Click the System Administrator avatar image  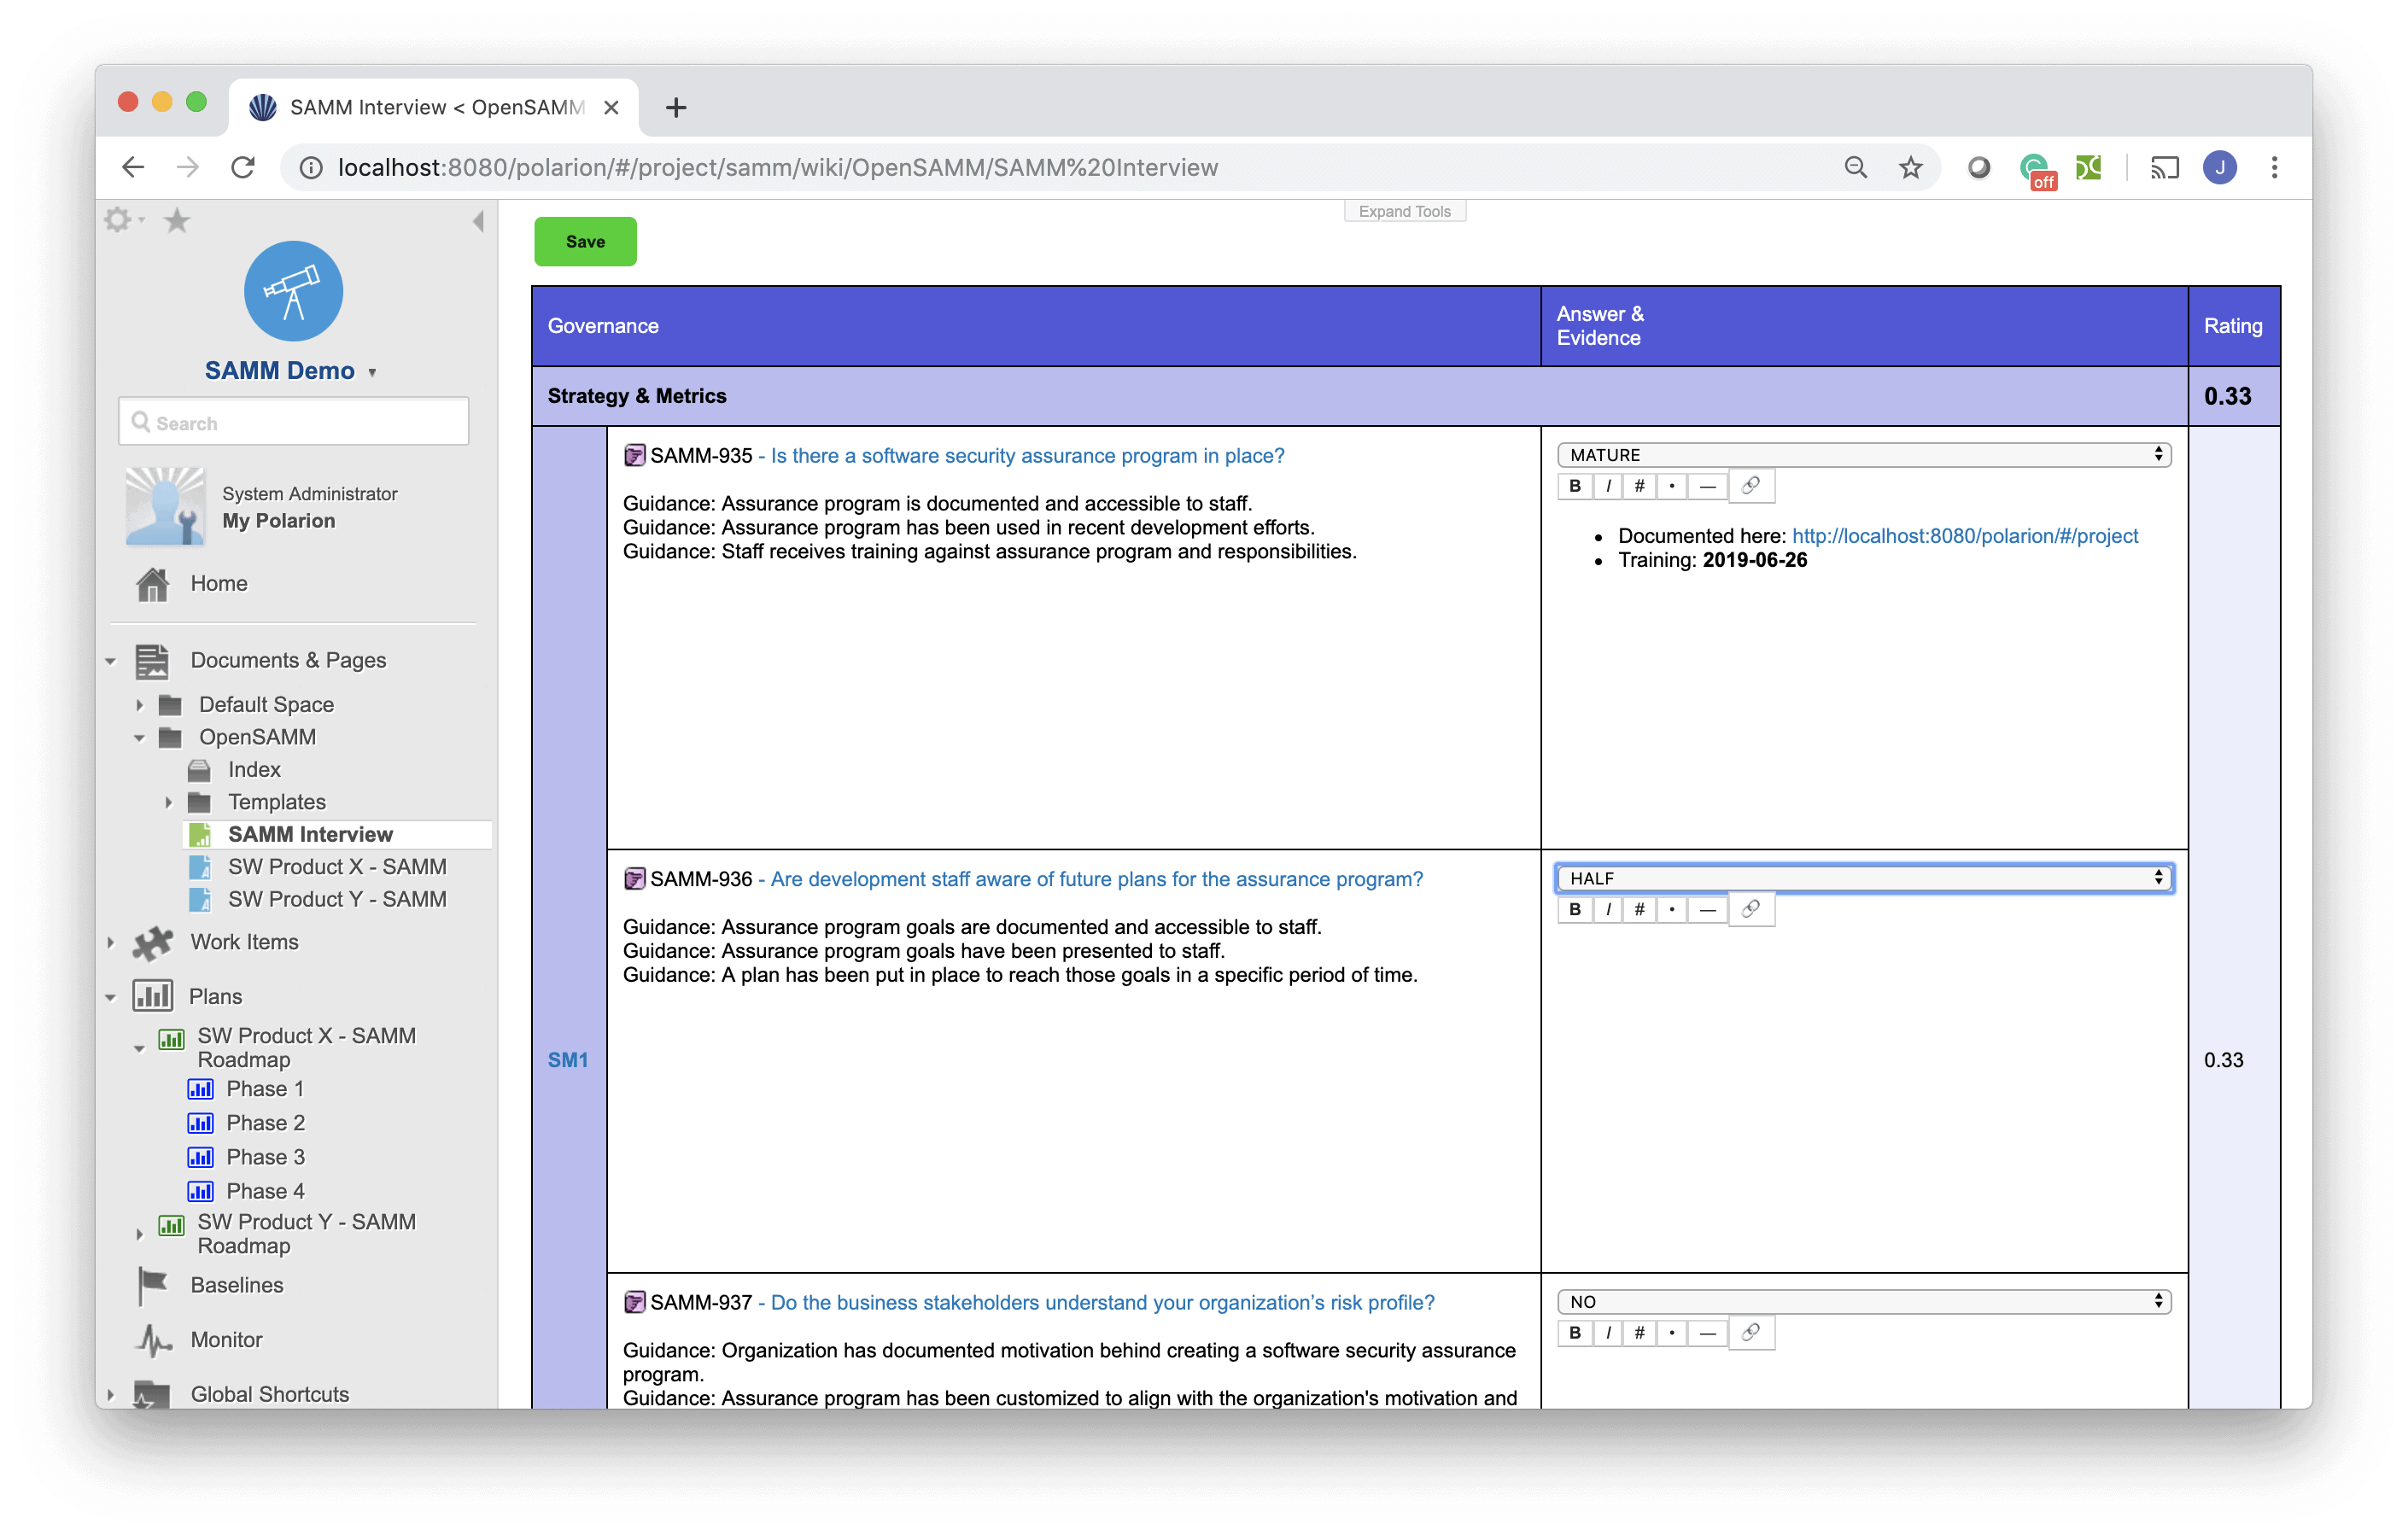click(165, 506)
